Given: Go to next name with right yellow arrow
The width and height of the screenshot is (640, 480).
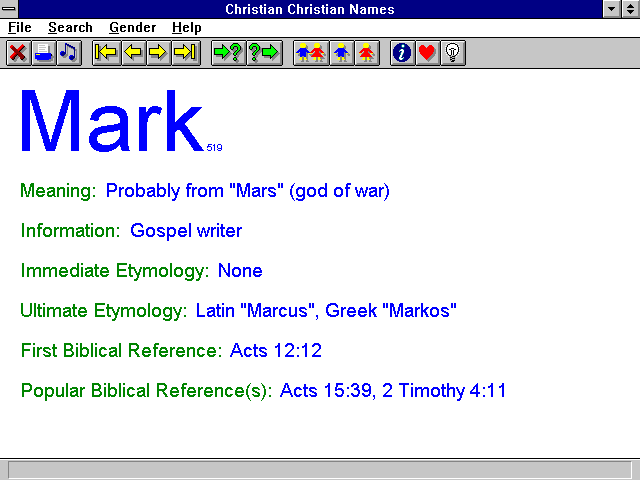Looking at the screenshot, I should click(x=158, y=53).
